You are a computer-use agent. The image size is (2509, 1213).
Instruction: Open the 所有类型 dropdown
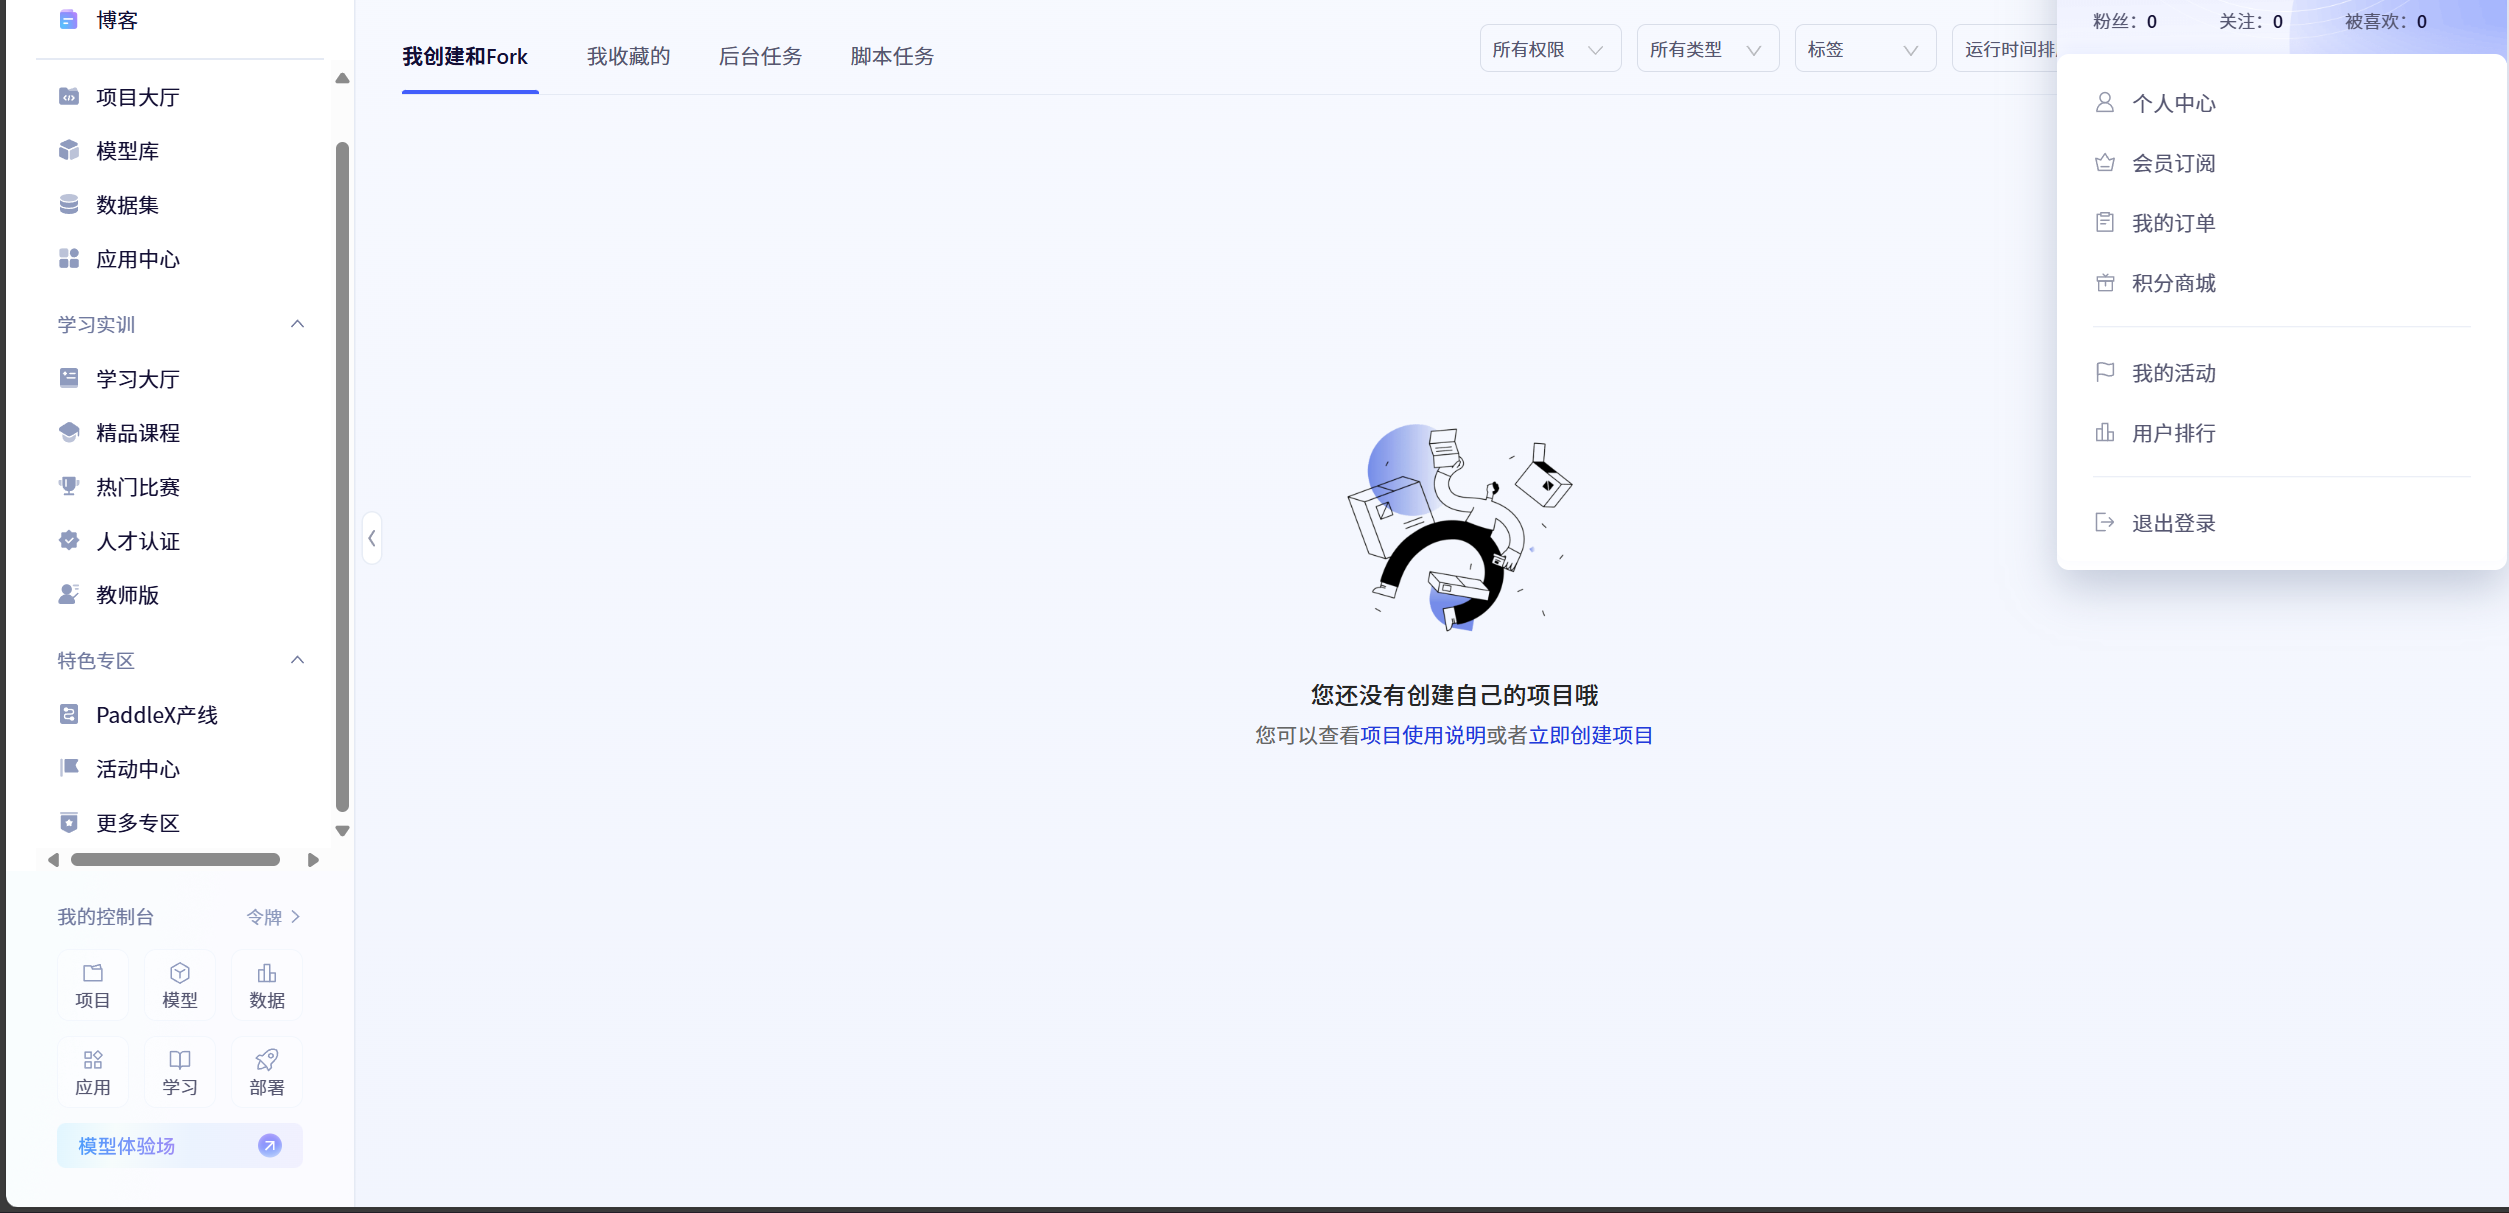1706,49
